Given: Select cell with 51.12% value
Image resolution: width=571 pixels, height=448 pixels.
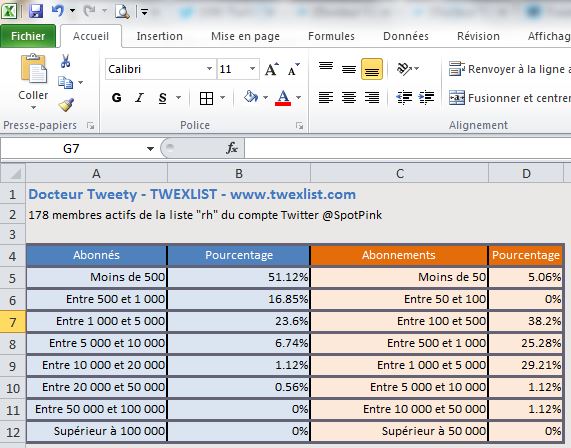Looking at the screenshot, I should point(239,278).
